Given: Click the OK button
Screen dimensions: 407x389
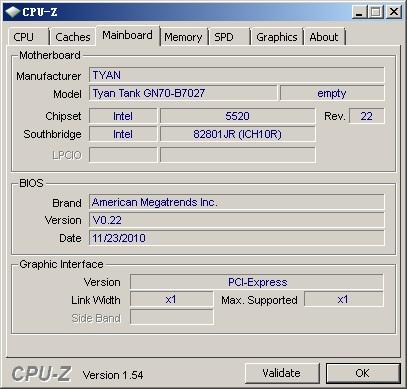Looking at the screenshot, I should click(x=363, y=373).
